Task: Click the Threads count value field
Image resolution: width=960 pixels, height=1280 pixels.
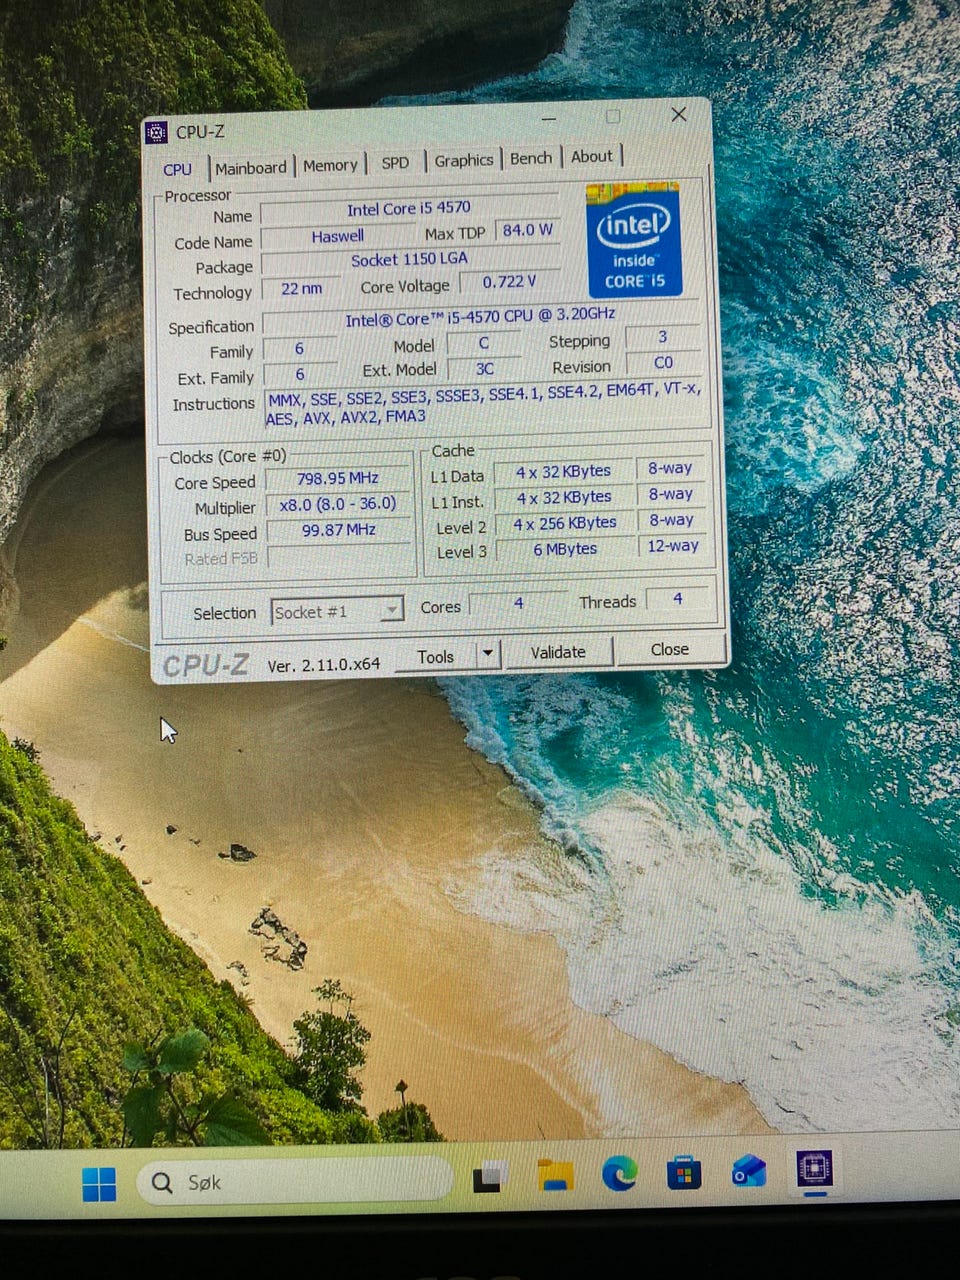Action: (x=678, y=599)
